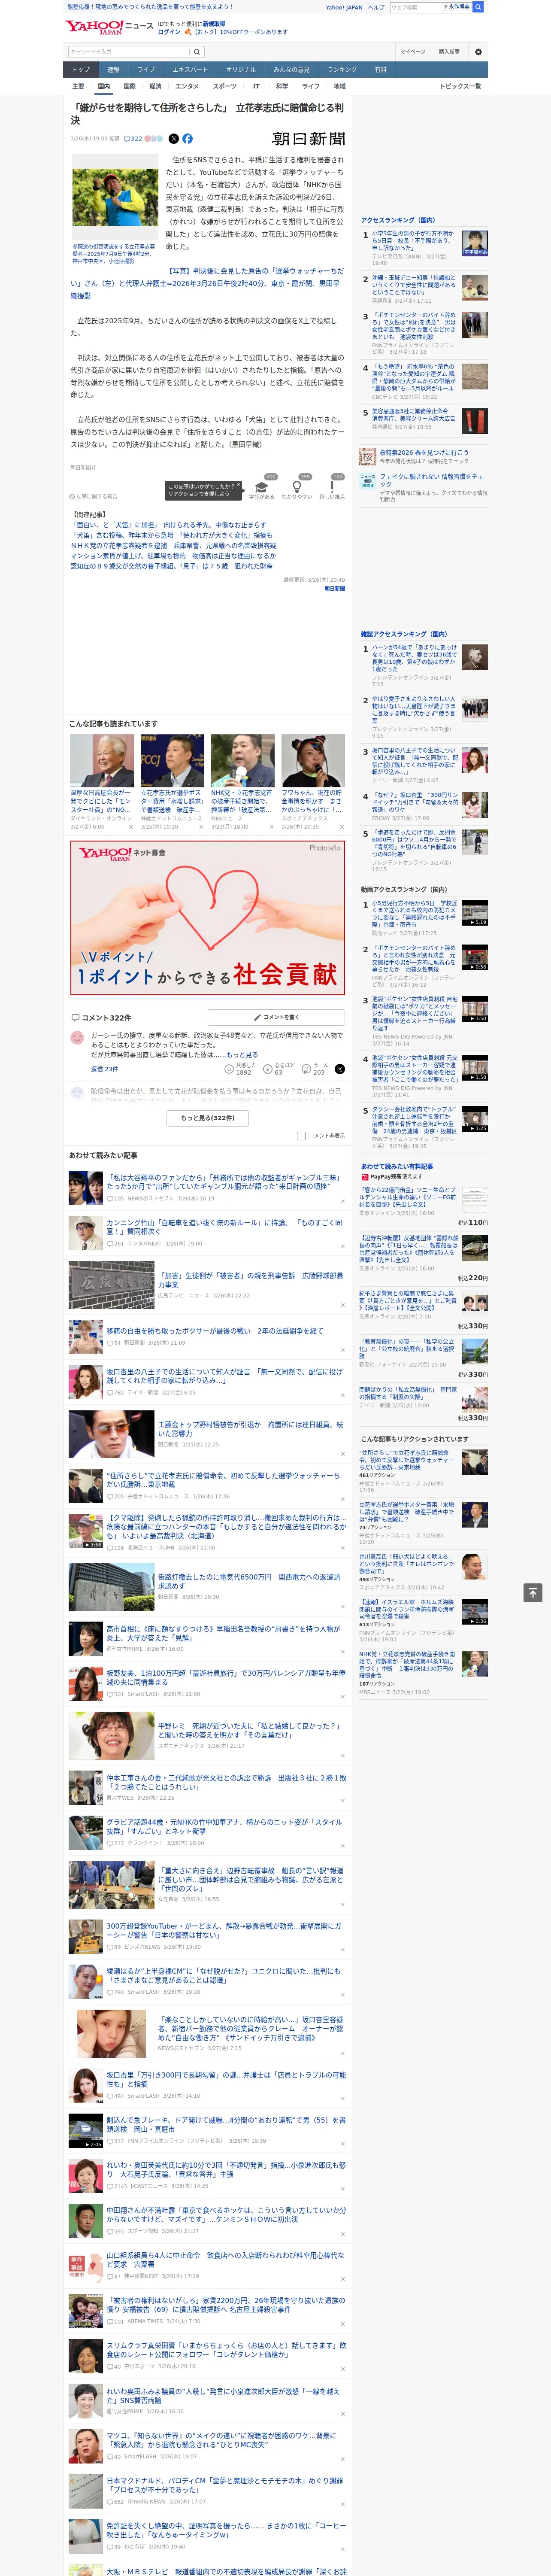Click the search magnifier button beside keyword field
This screenshot has width=551, height=2576.
click(x=197, y=52)
